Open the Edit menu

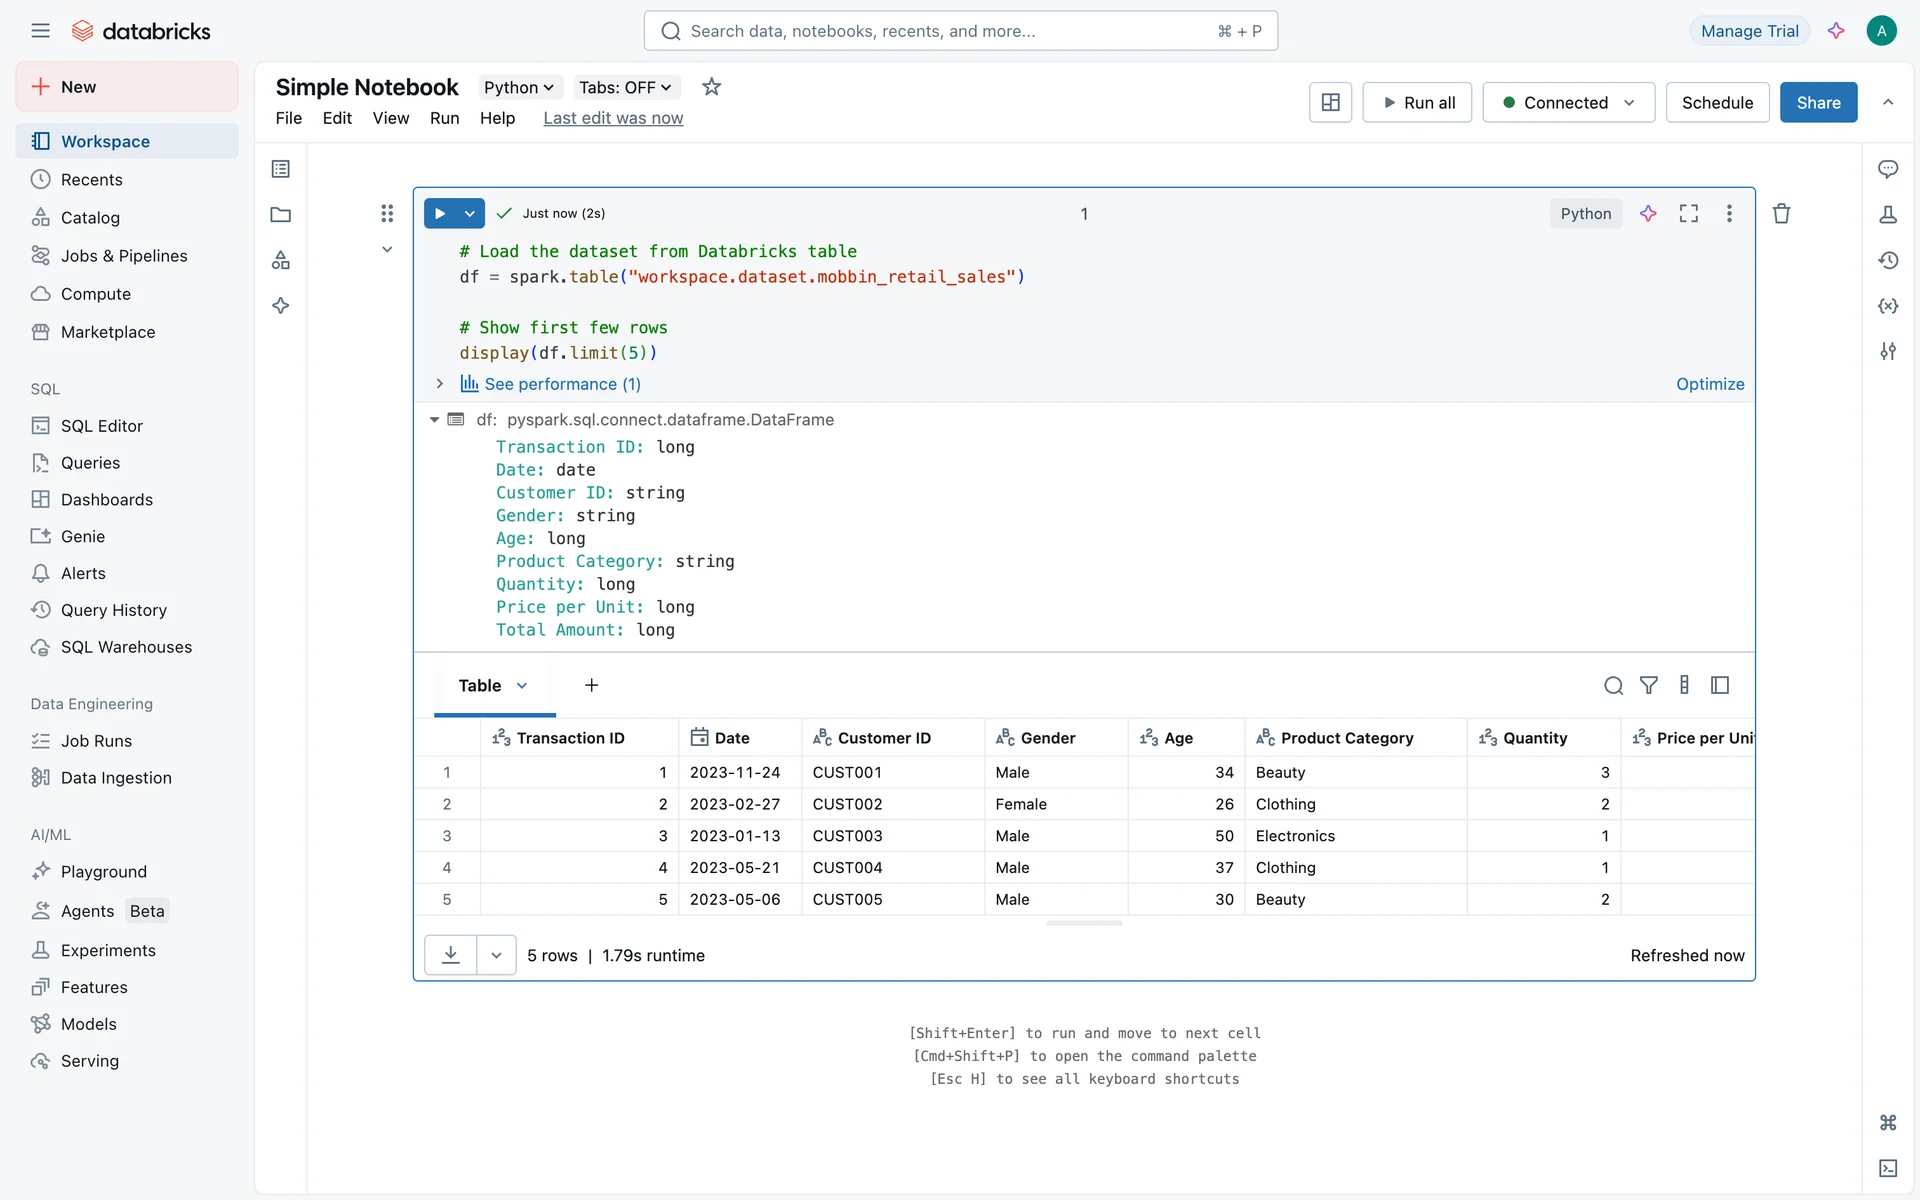coord(337,118)
